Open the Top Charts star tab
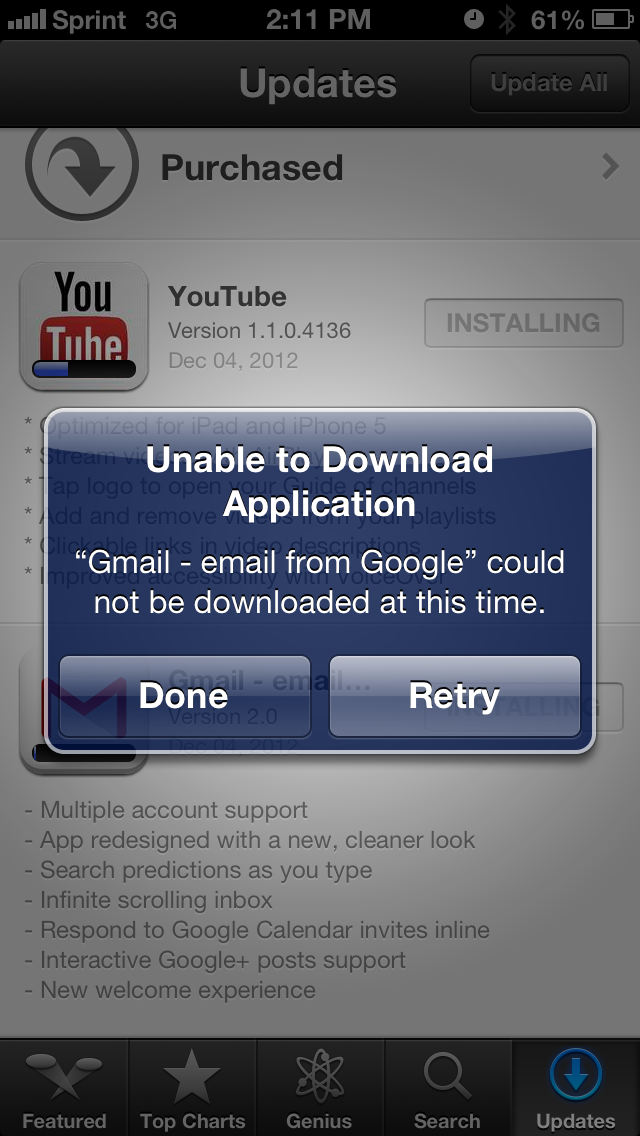 click(x=192, y=1077)
